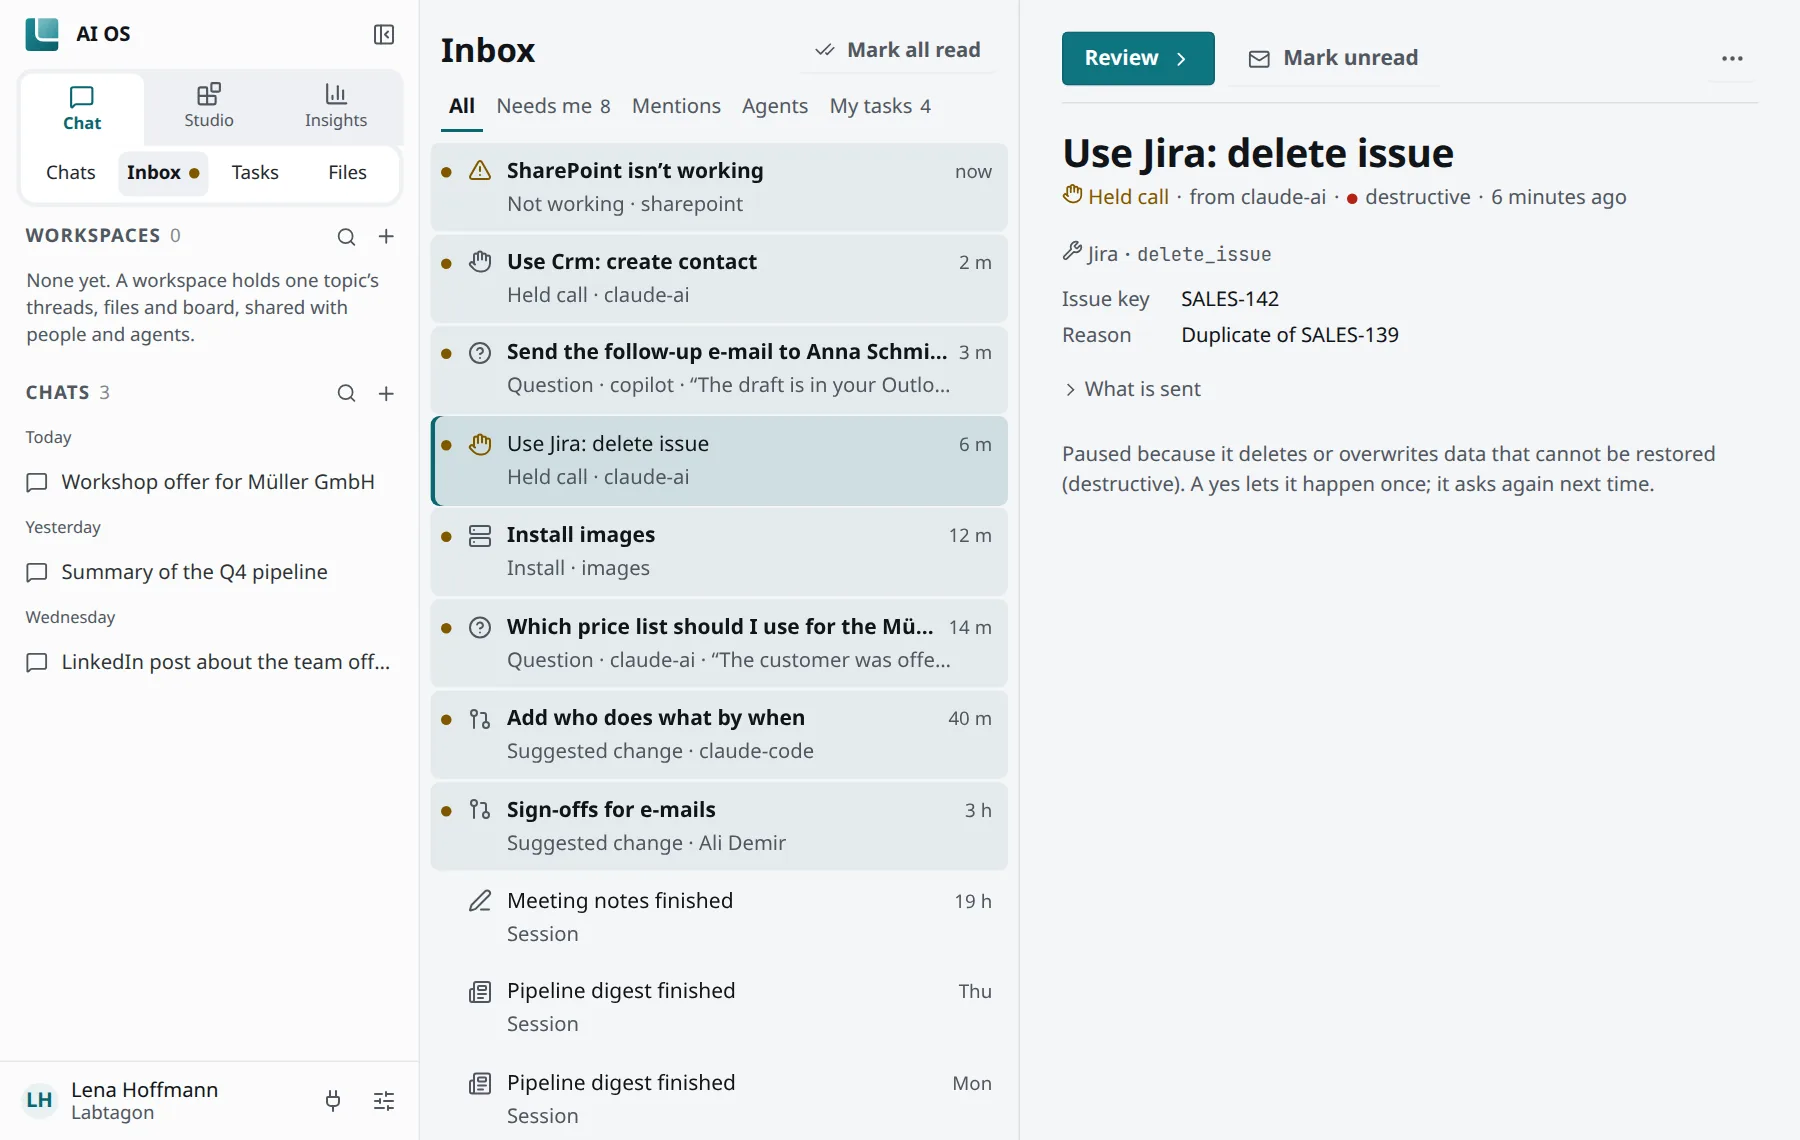Image resolution: width=1800 pixels, height=1140 pixels.
Task: Open the Insights section
Action: click(x=336, y=106)
